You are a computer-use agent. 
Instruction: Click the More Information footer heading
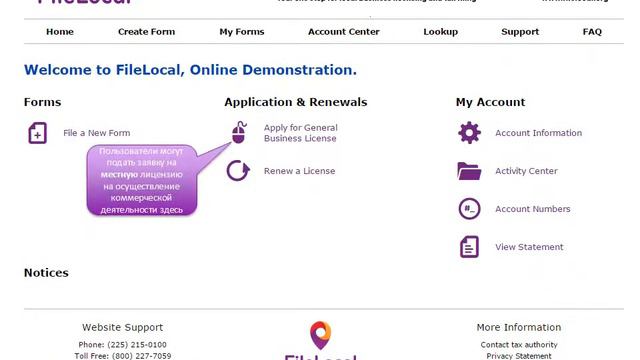[x=519, y=327]
